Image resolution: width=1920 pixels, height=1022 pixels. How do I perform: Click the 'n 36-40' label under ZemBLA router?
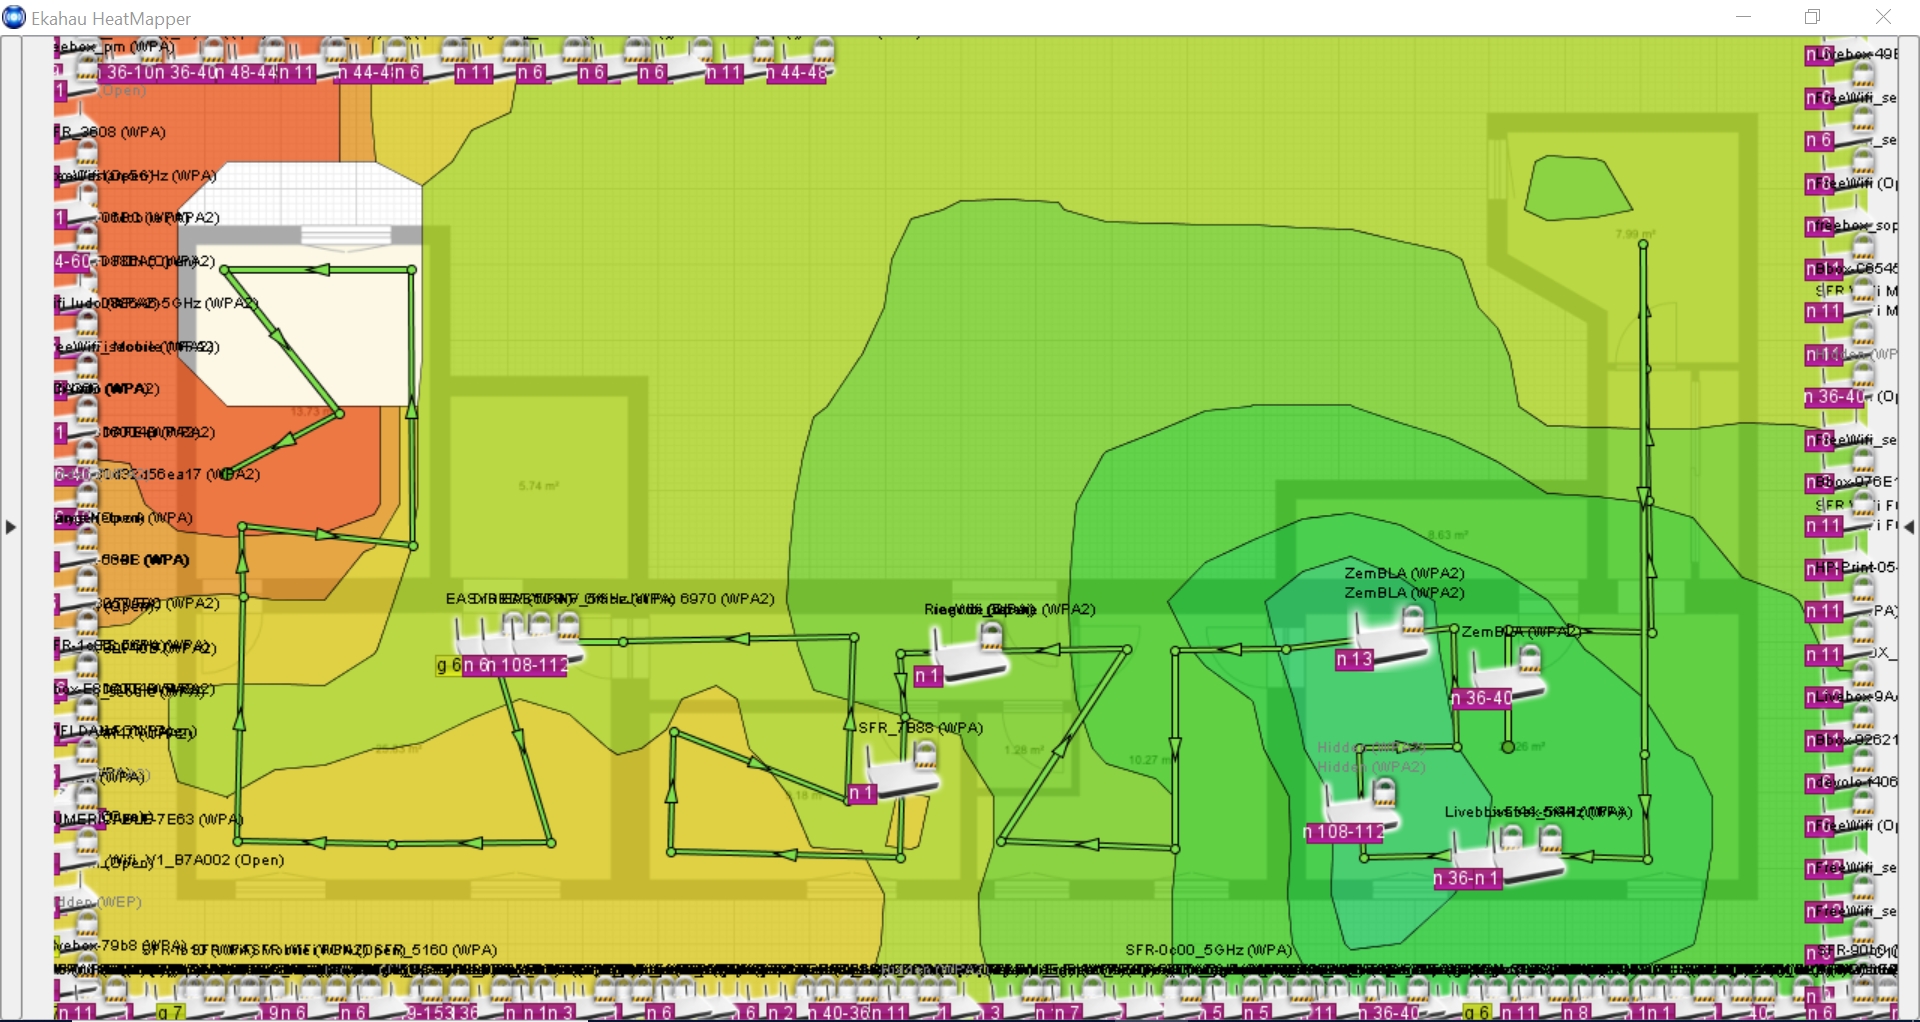(x=1482, y=698)
